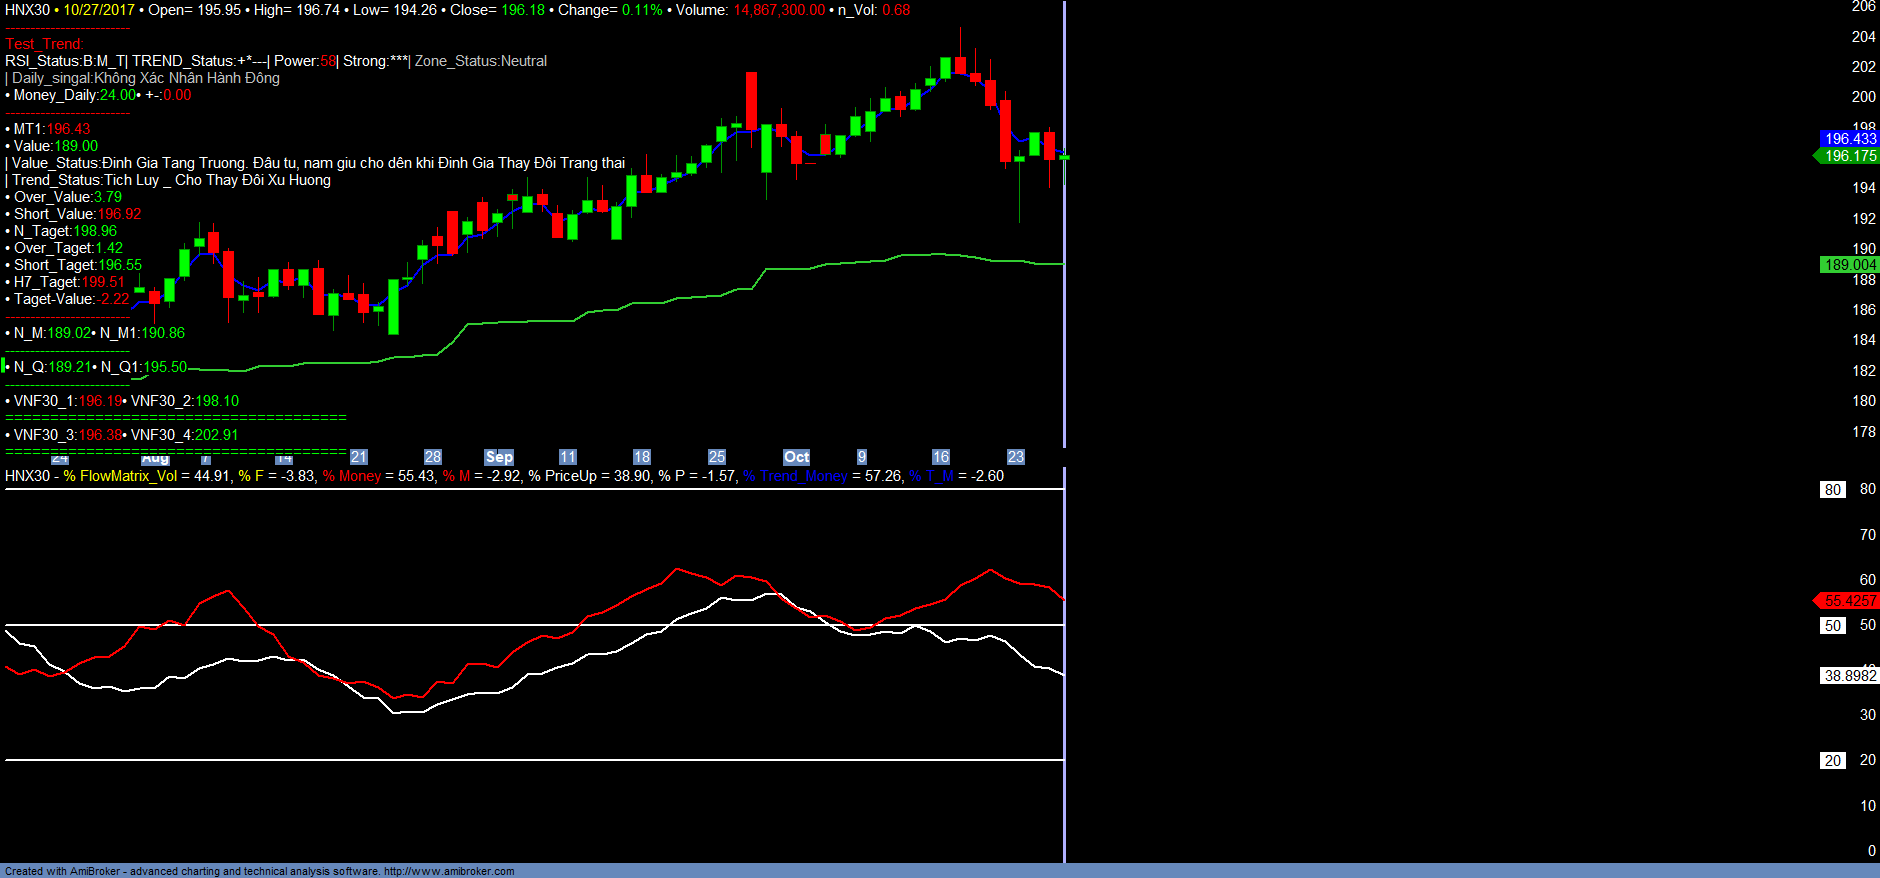
Task: Click the HNX30 symbol title at top
Action: point(27,10)
